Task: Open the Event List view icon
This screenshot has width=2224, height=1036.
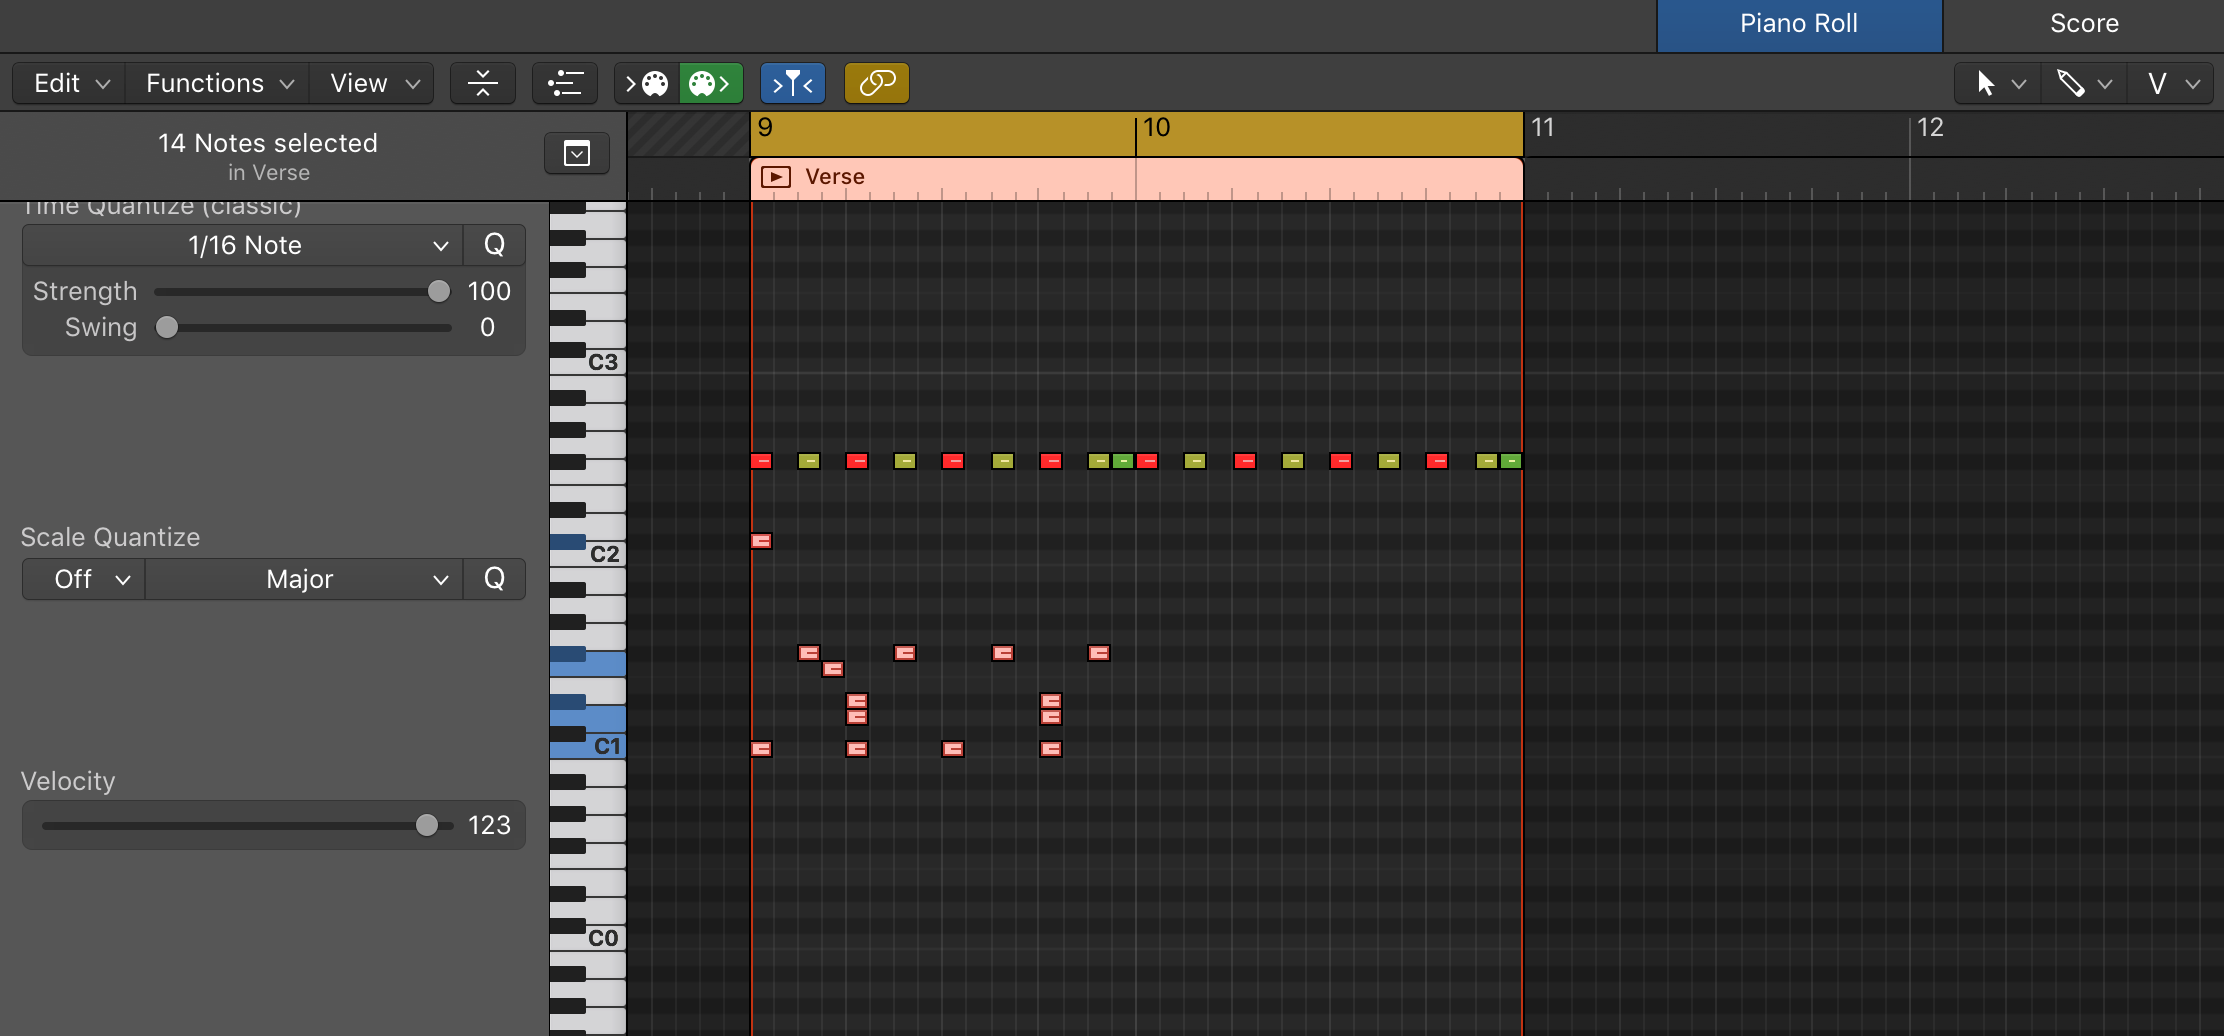Action: click(565, 83)
